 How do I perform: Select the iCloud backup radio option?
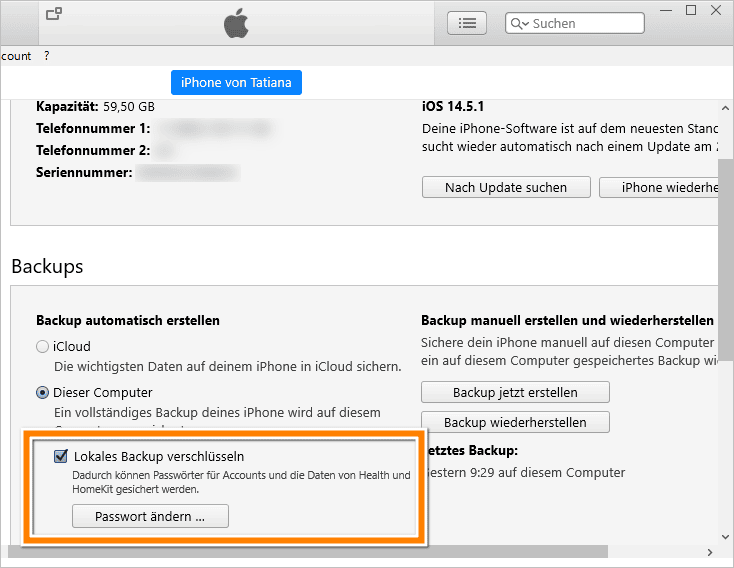point(43,347)
